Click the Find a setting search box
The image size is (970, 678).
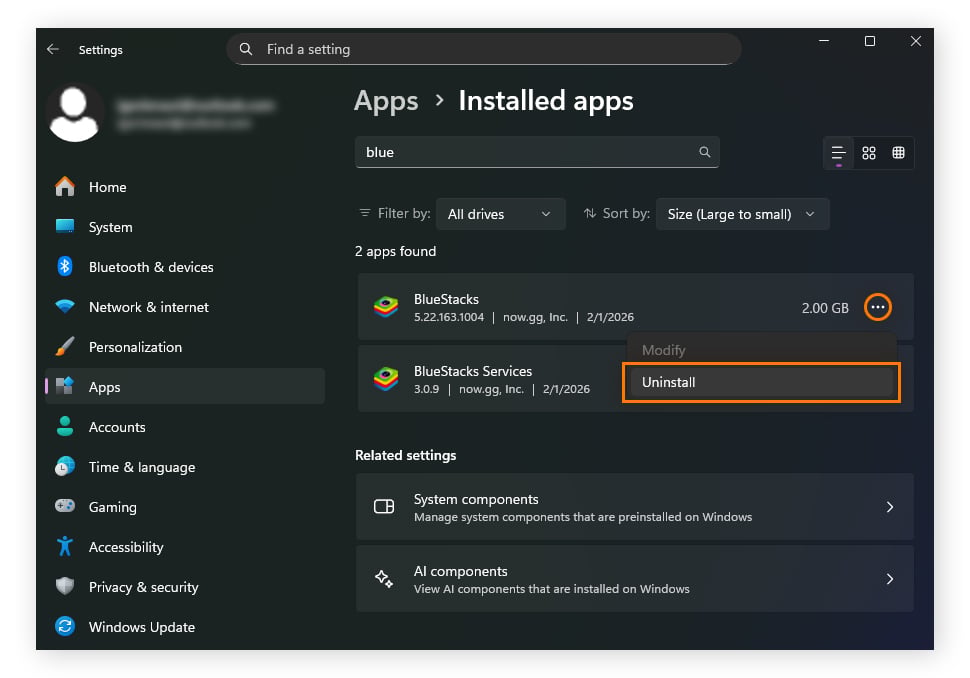point(484,49)
